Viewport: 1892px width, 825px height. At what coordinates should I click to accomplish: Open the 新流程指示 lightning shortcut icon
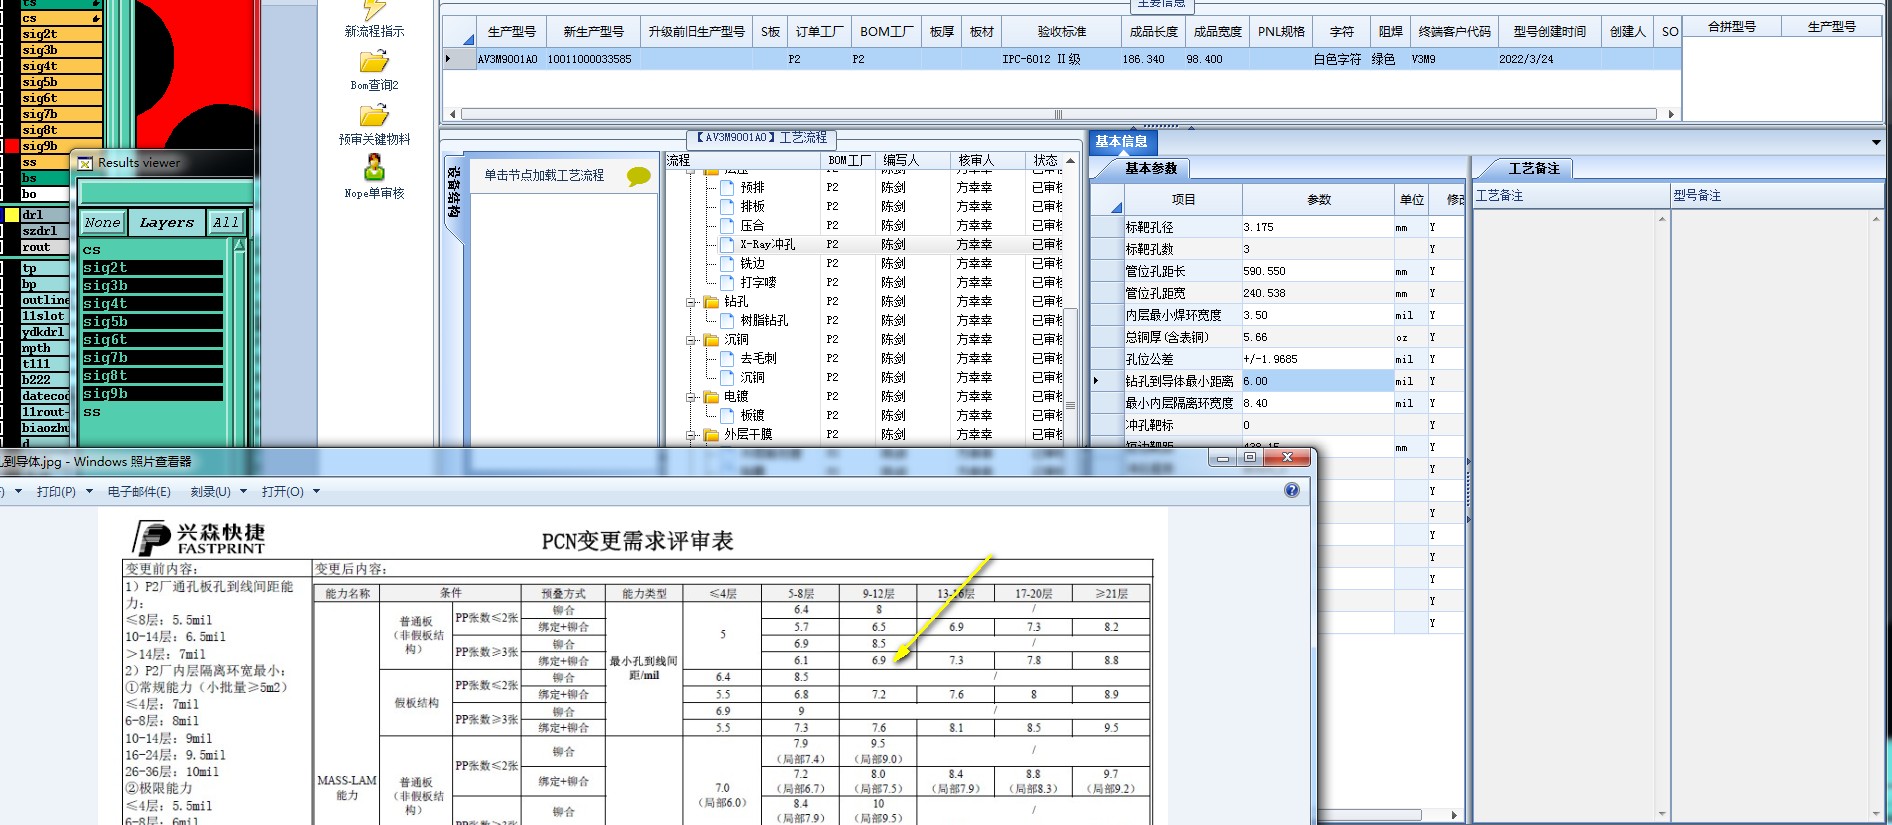point(374,9)
